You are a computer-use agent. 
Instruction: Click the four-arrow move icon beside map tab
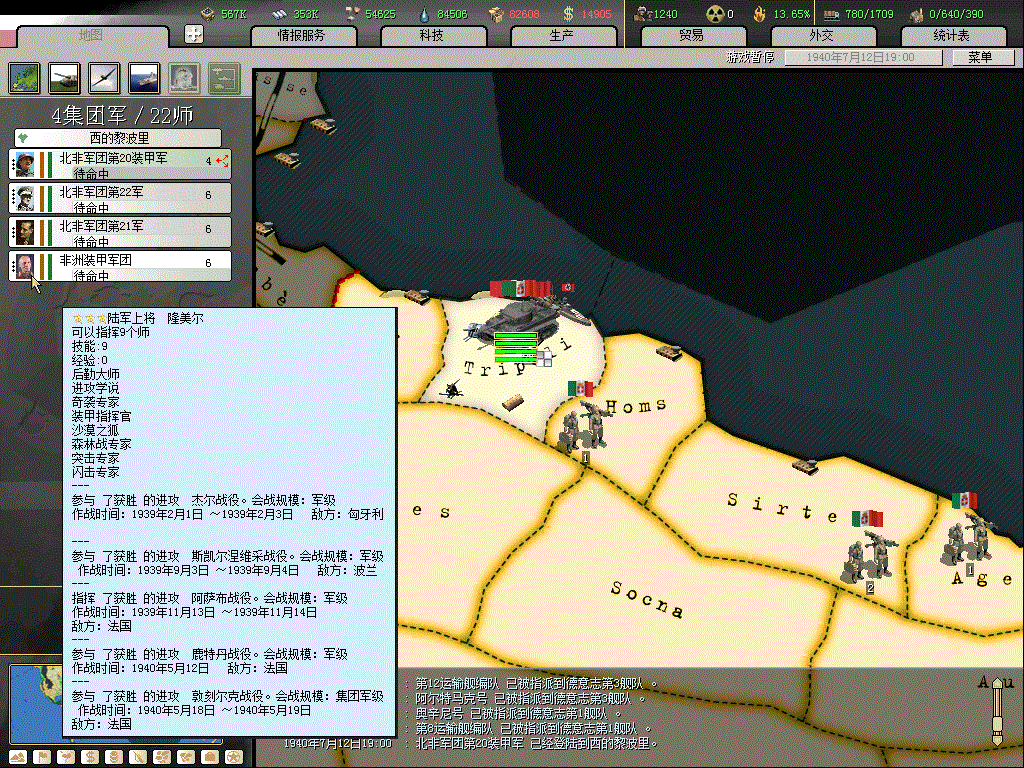click(x=195, y=34)
